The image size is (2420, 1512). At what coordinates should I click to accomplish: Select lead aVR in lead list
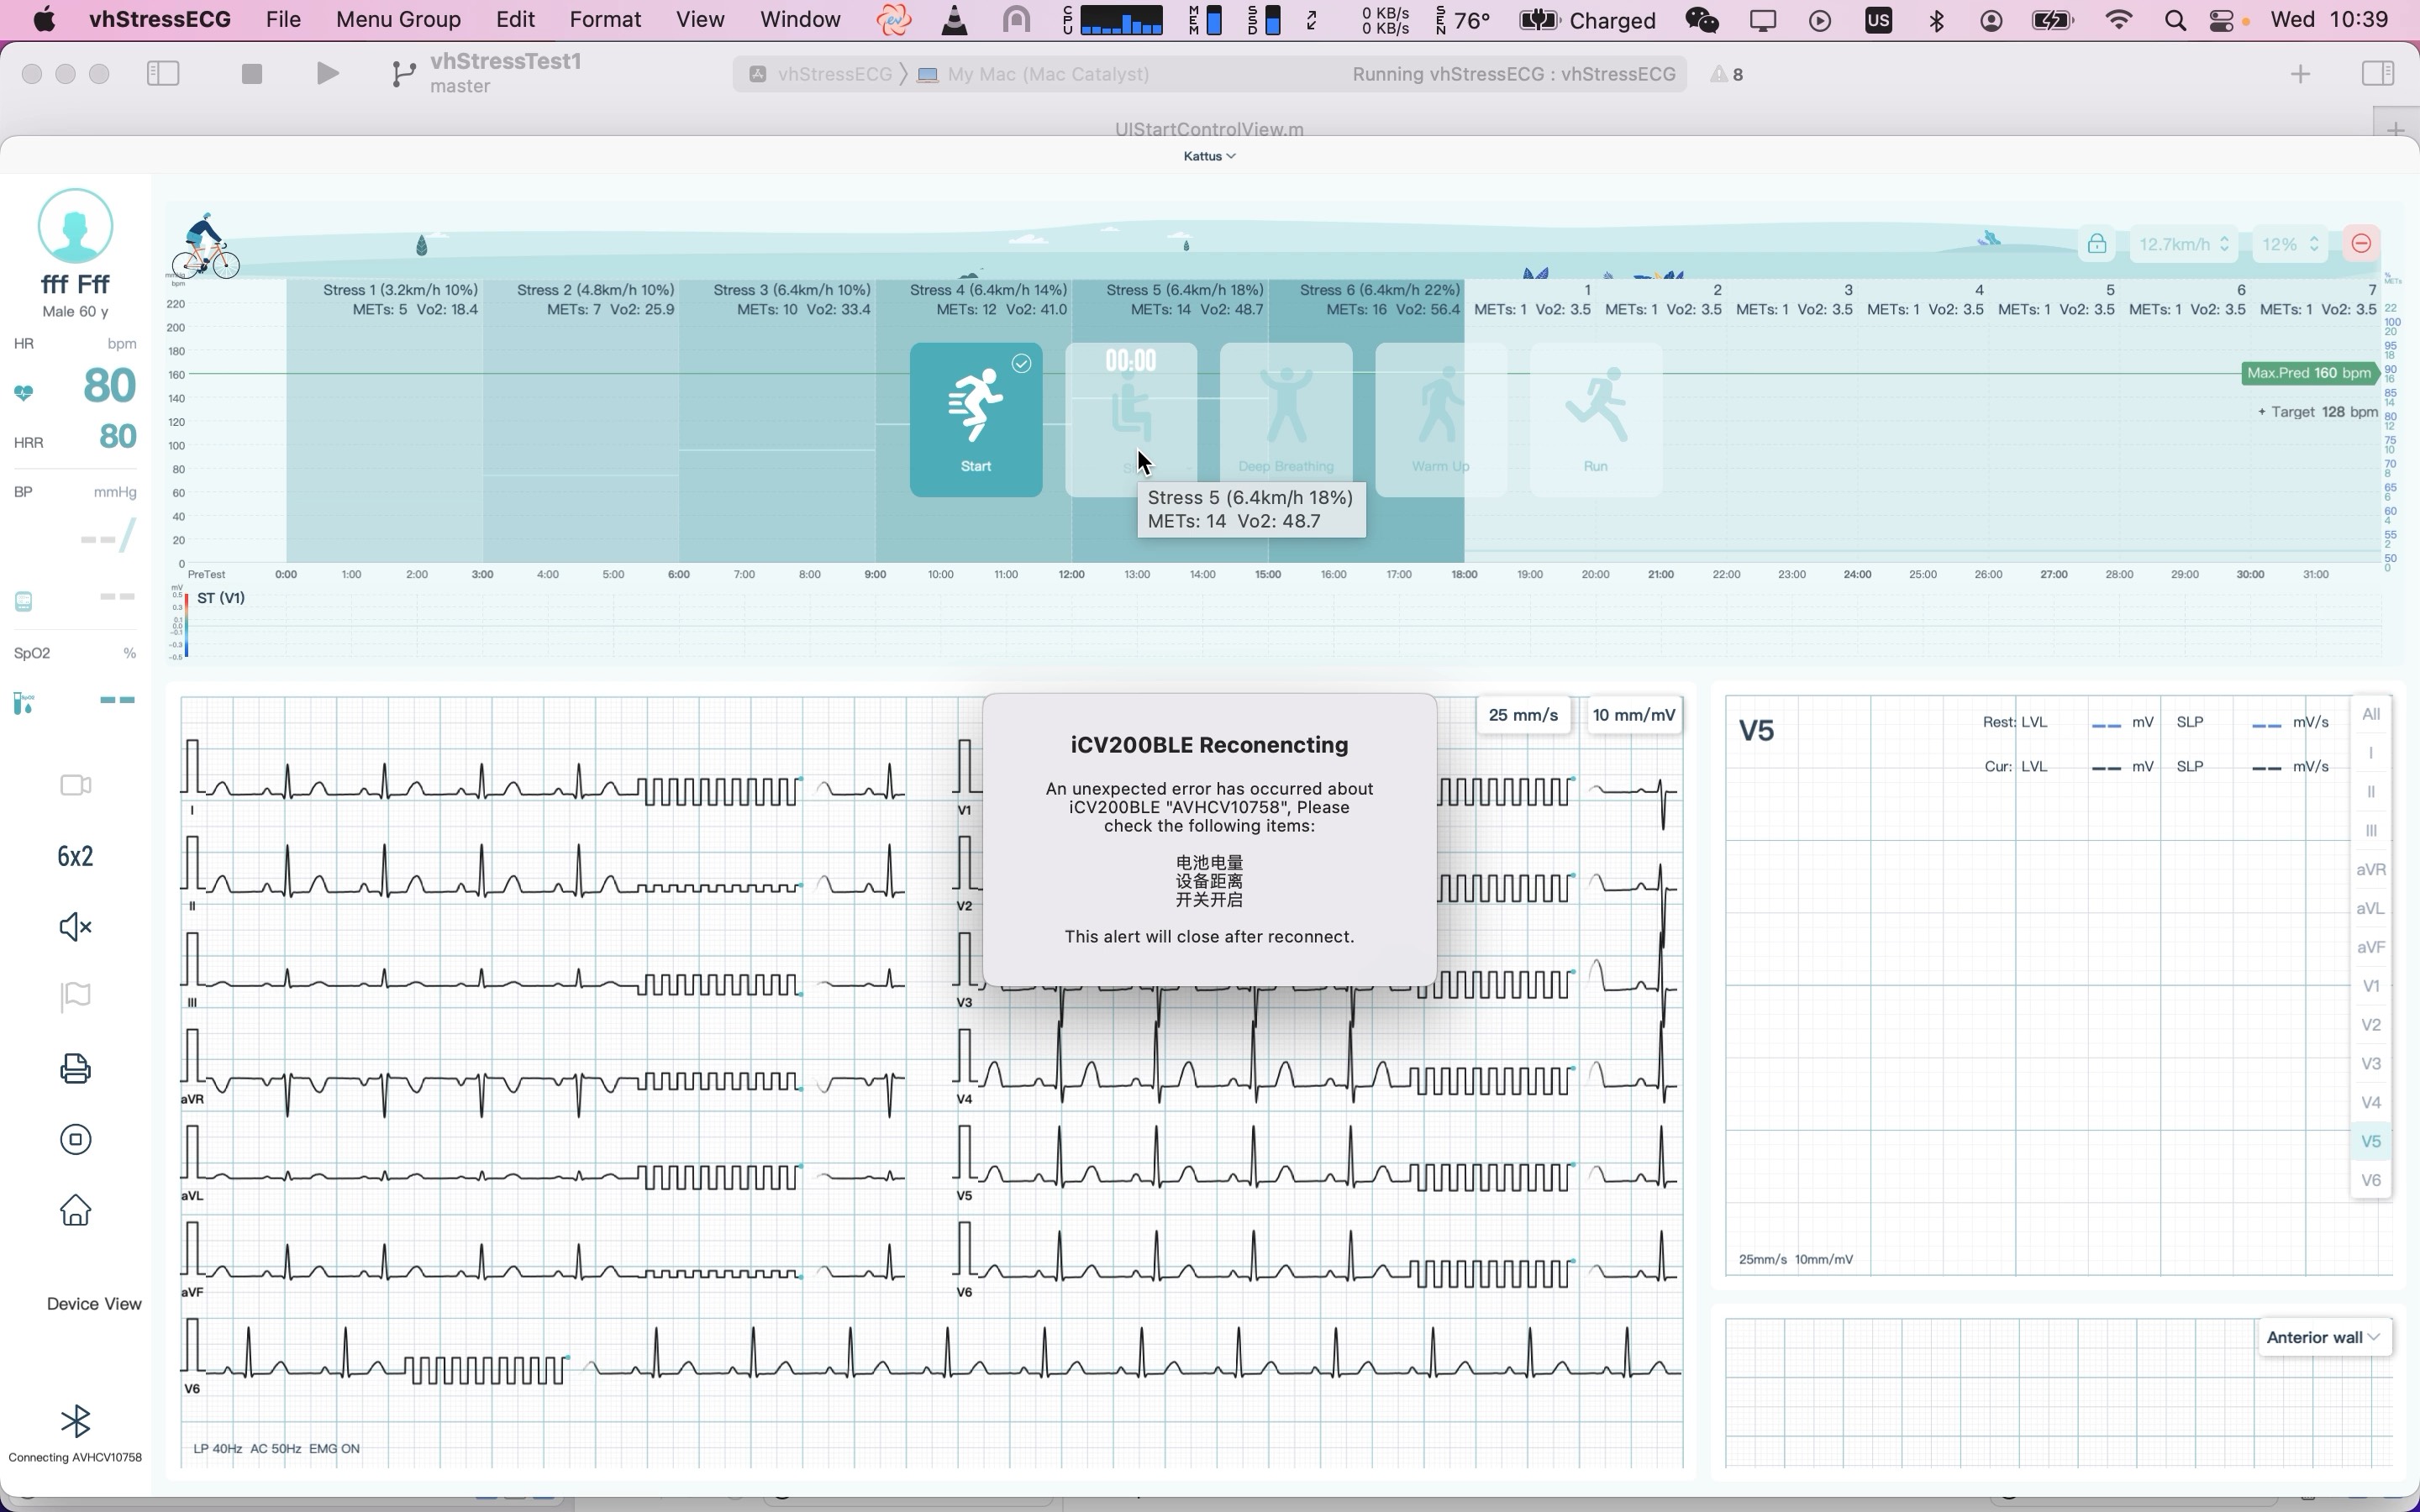point(2371,870)
